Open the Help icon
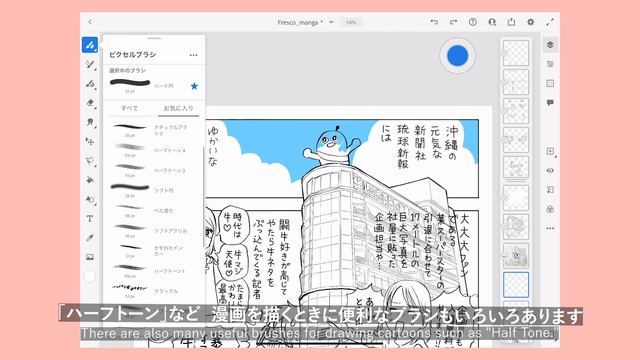 (x=473, y=22)
